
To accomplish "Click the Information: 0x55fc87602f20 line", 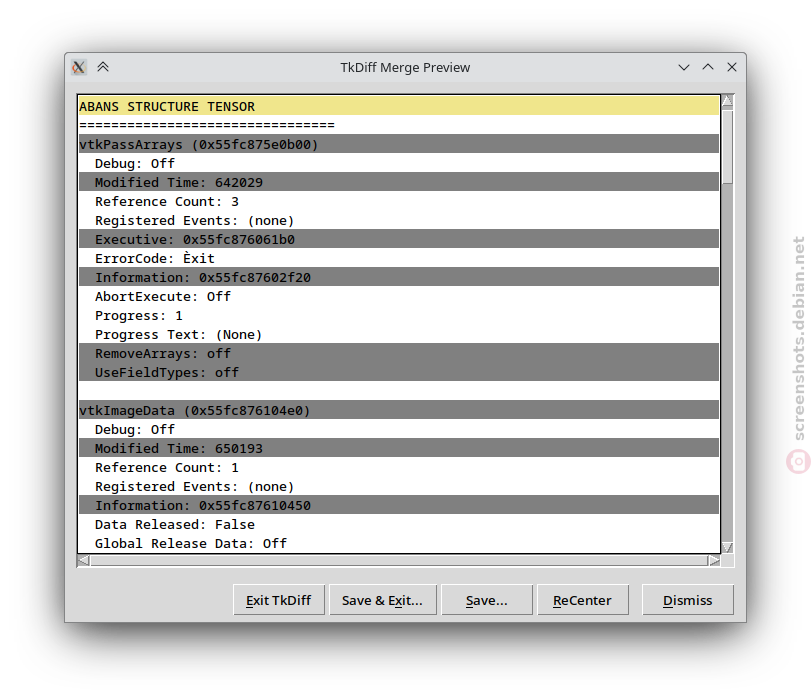I will pyautogui.click(x=399, y=277).
